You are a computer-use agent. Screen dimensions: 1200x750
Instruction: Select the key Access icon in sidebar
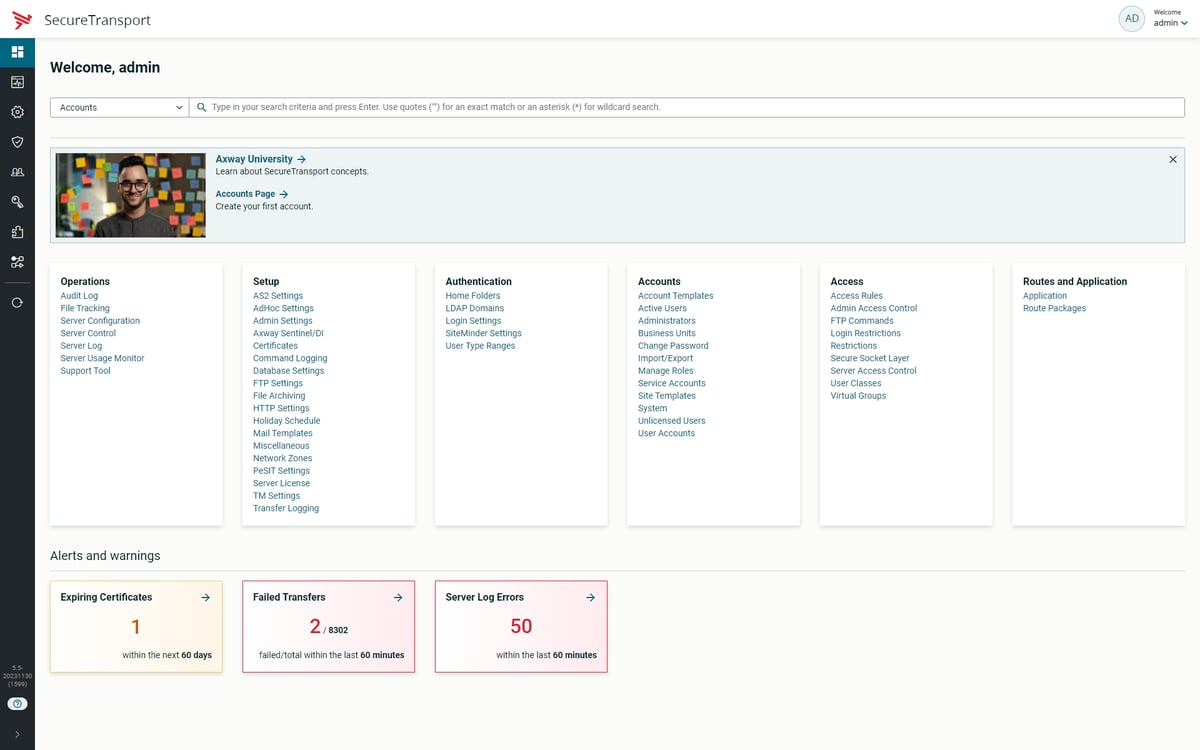pos(17,202)
